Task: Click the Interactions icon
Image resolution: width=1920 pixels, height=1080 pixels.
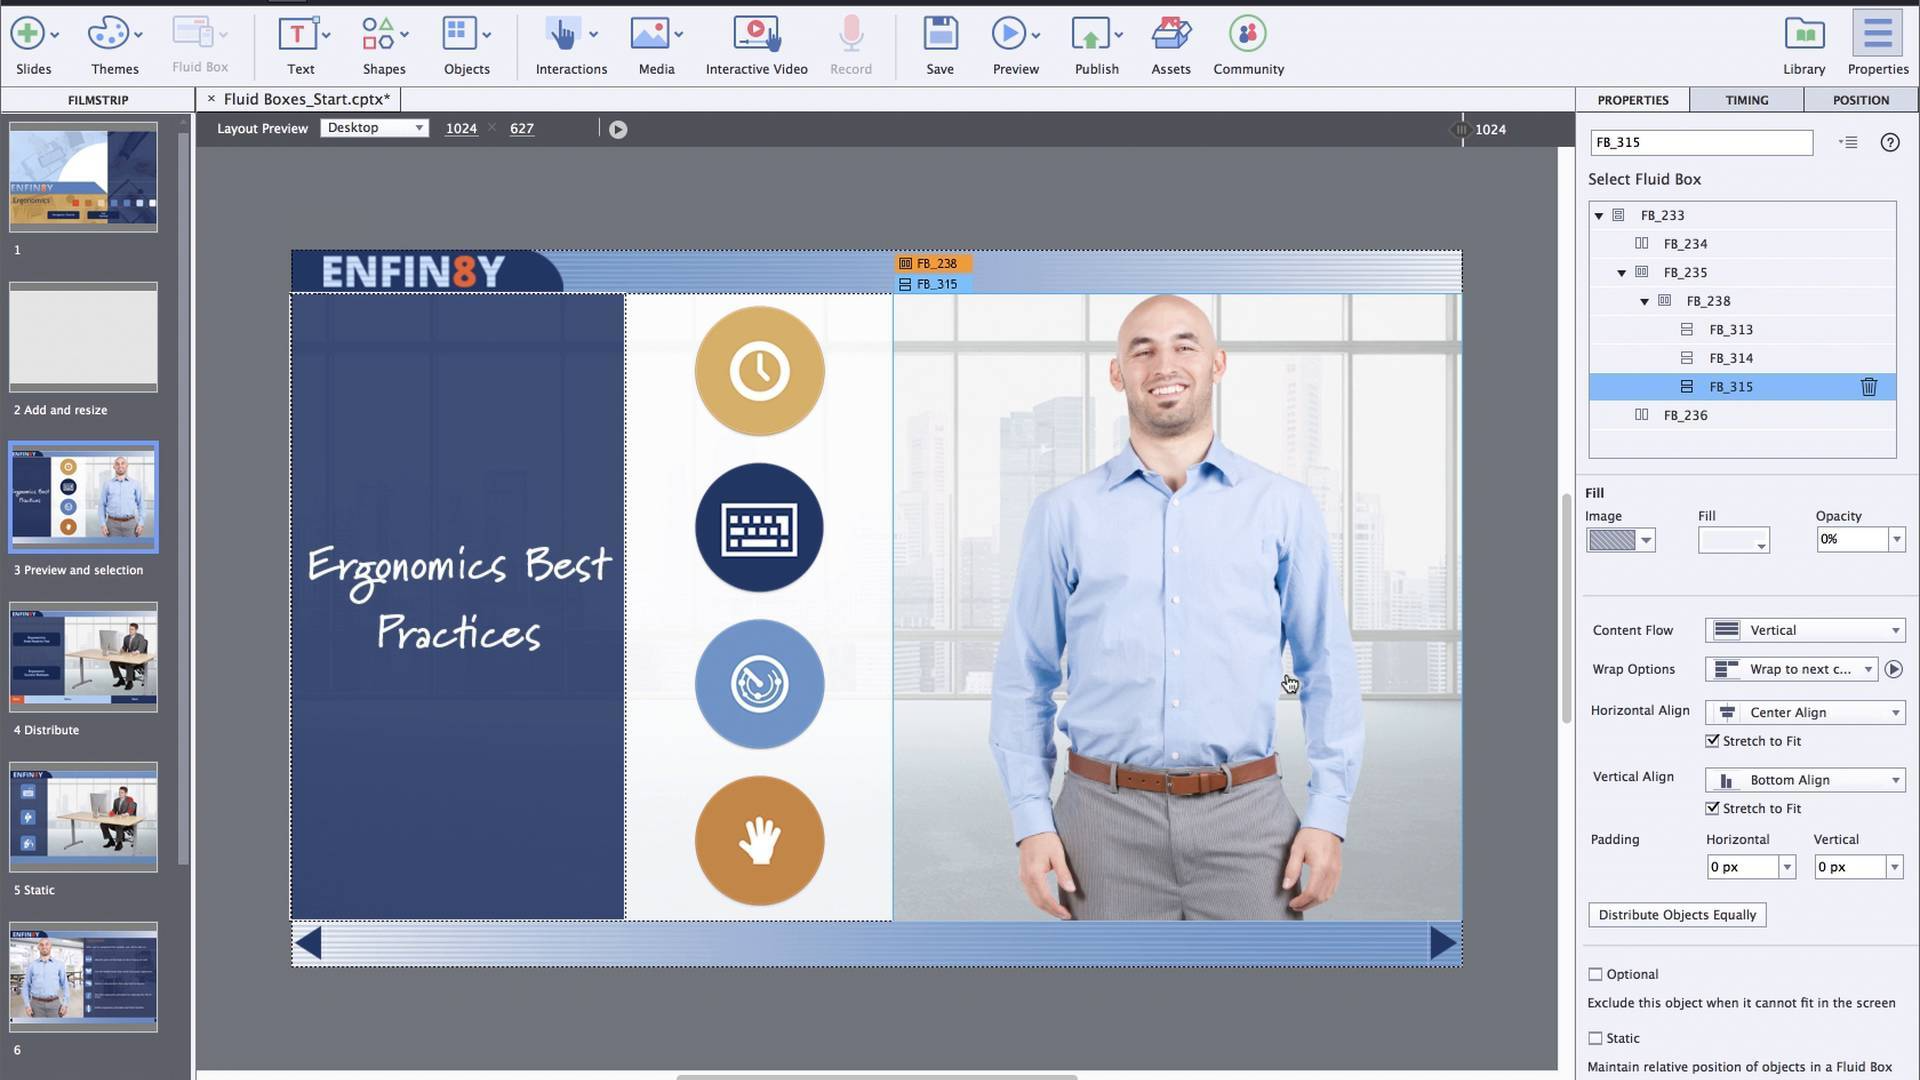Action: click(565, 33)
